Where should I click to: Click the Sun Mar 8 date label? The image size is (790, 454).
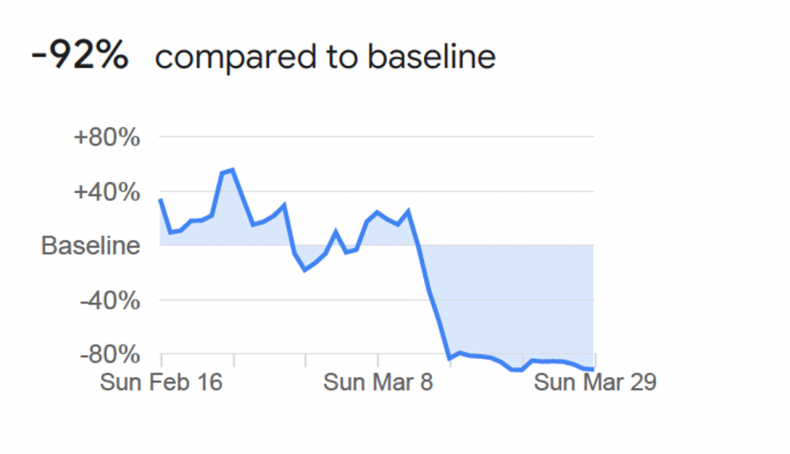tap(378, 382)
